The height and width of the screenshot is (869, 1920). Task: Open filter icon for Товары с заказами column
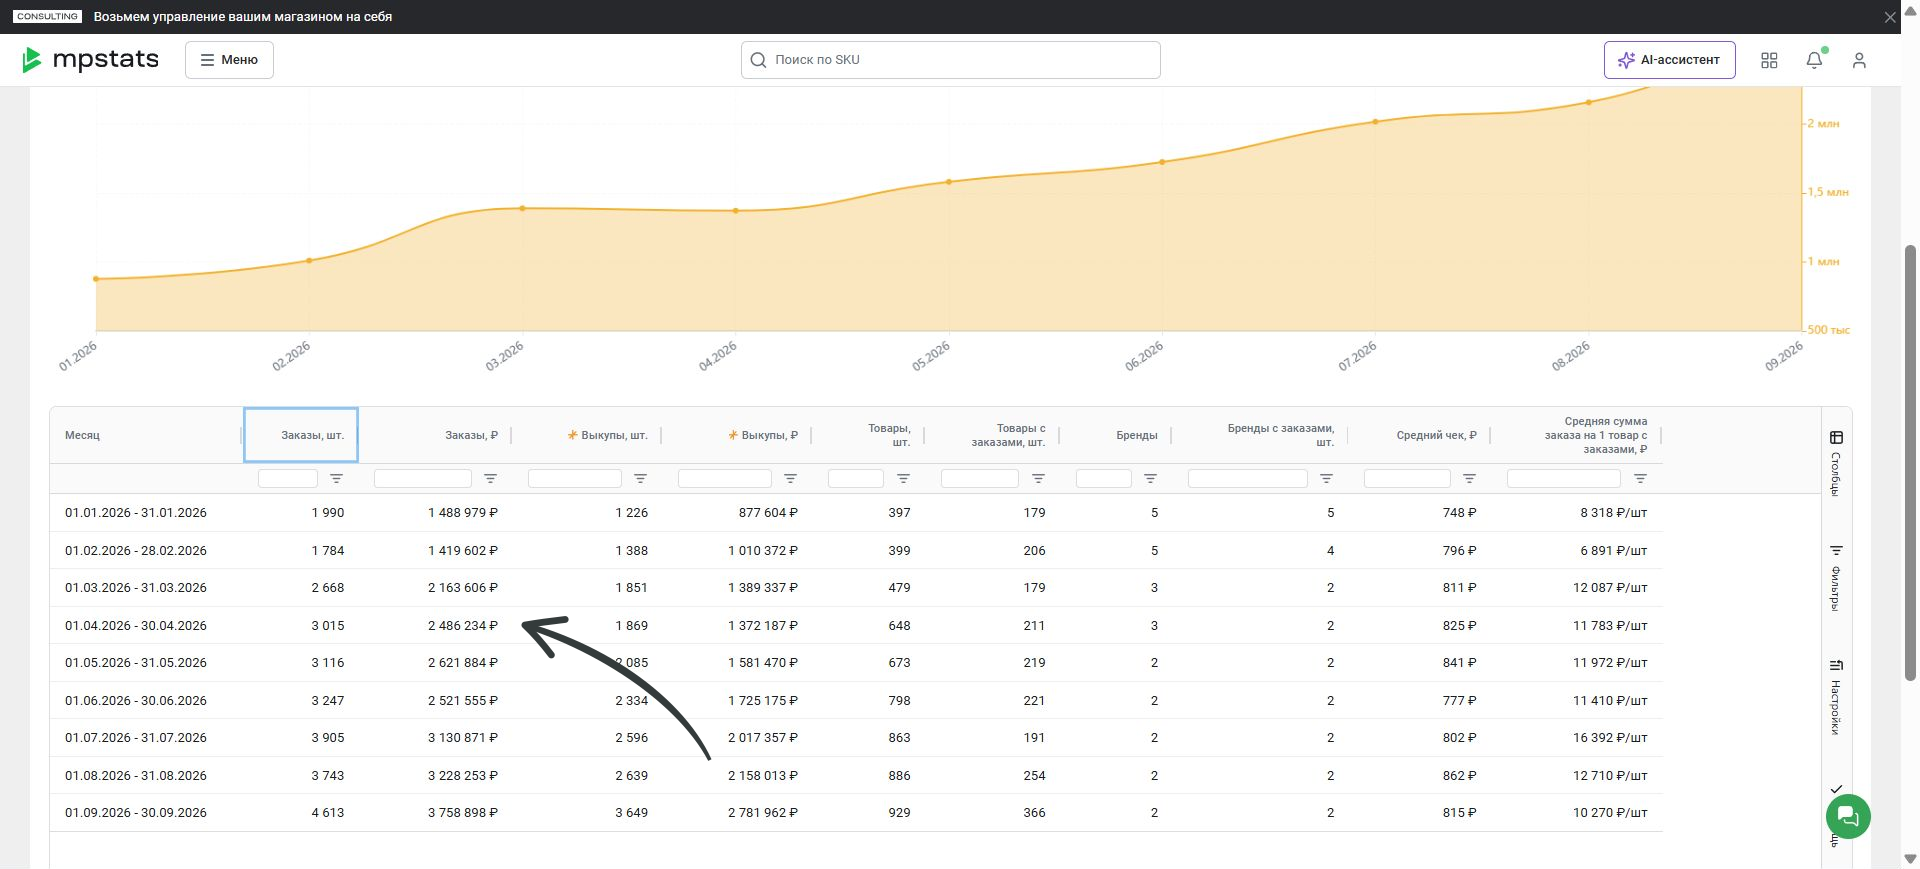click(x=1038, y=479)
